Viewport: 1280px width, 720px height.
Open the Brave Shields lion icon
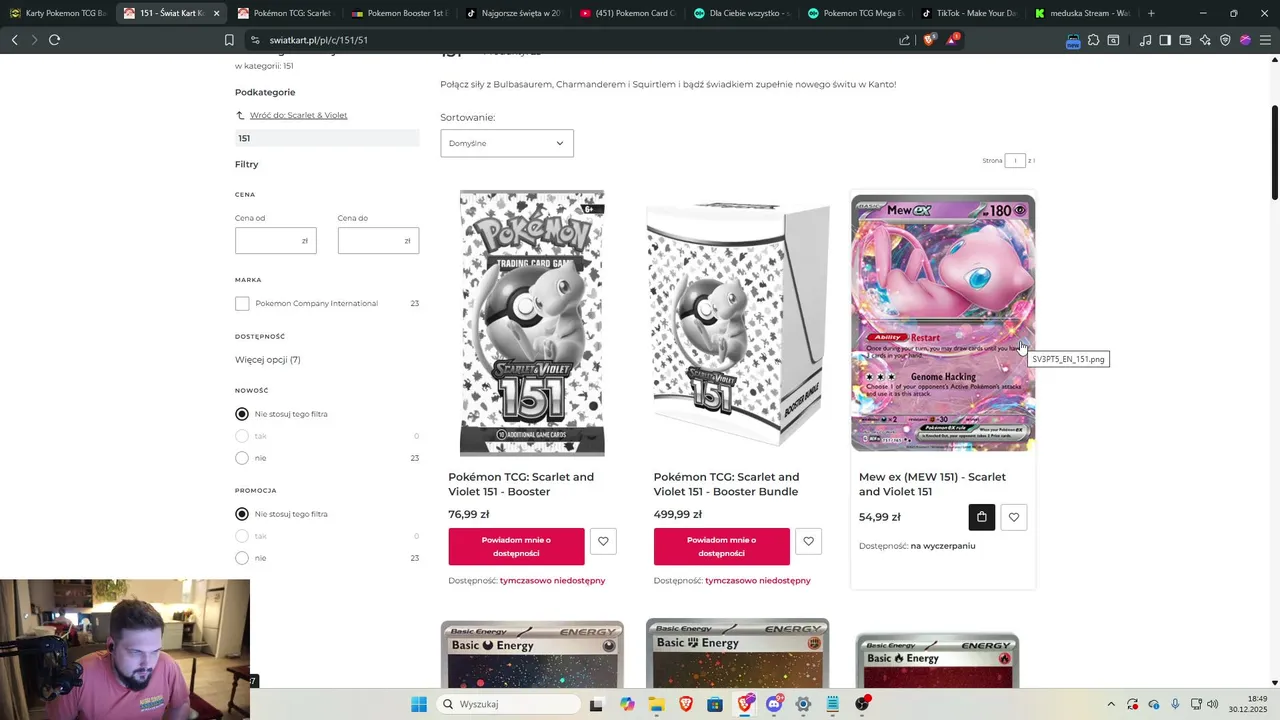click(x=929, y=40)
